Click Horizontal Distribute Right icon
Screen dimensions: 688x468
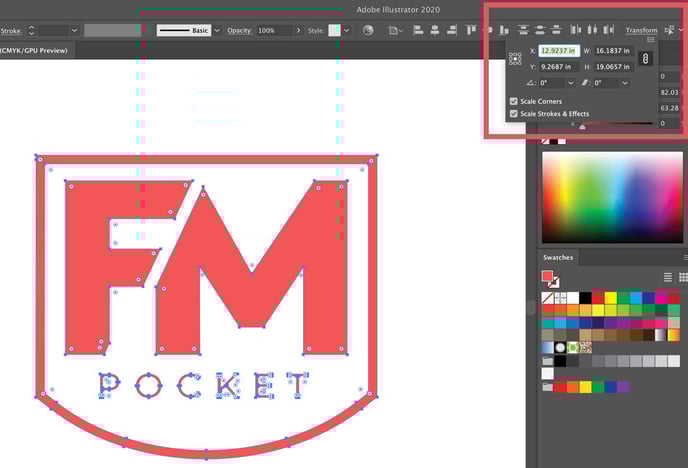(x=608, y=30)
